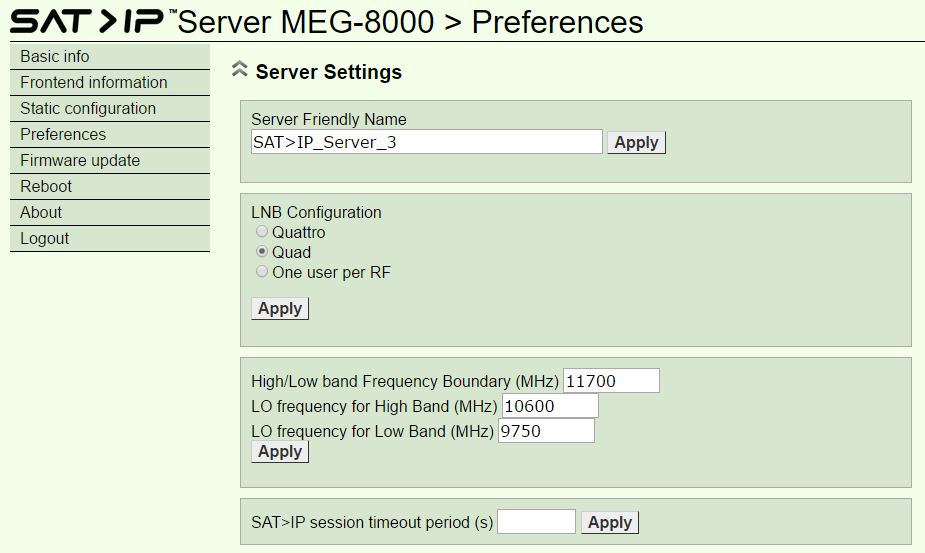
Task: Open Basic info page
Action: pyautogui.click(x=110, y=57)
